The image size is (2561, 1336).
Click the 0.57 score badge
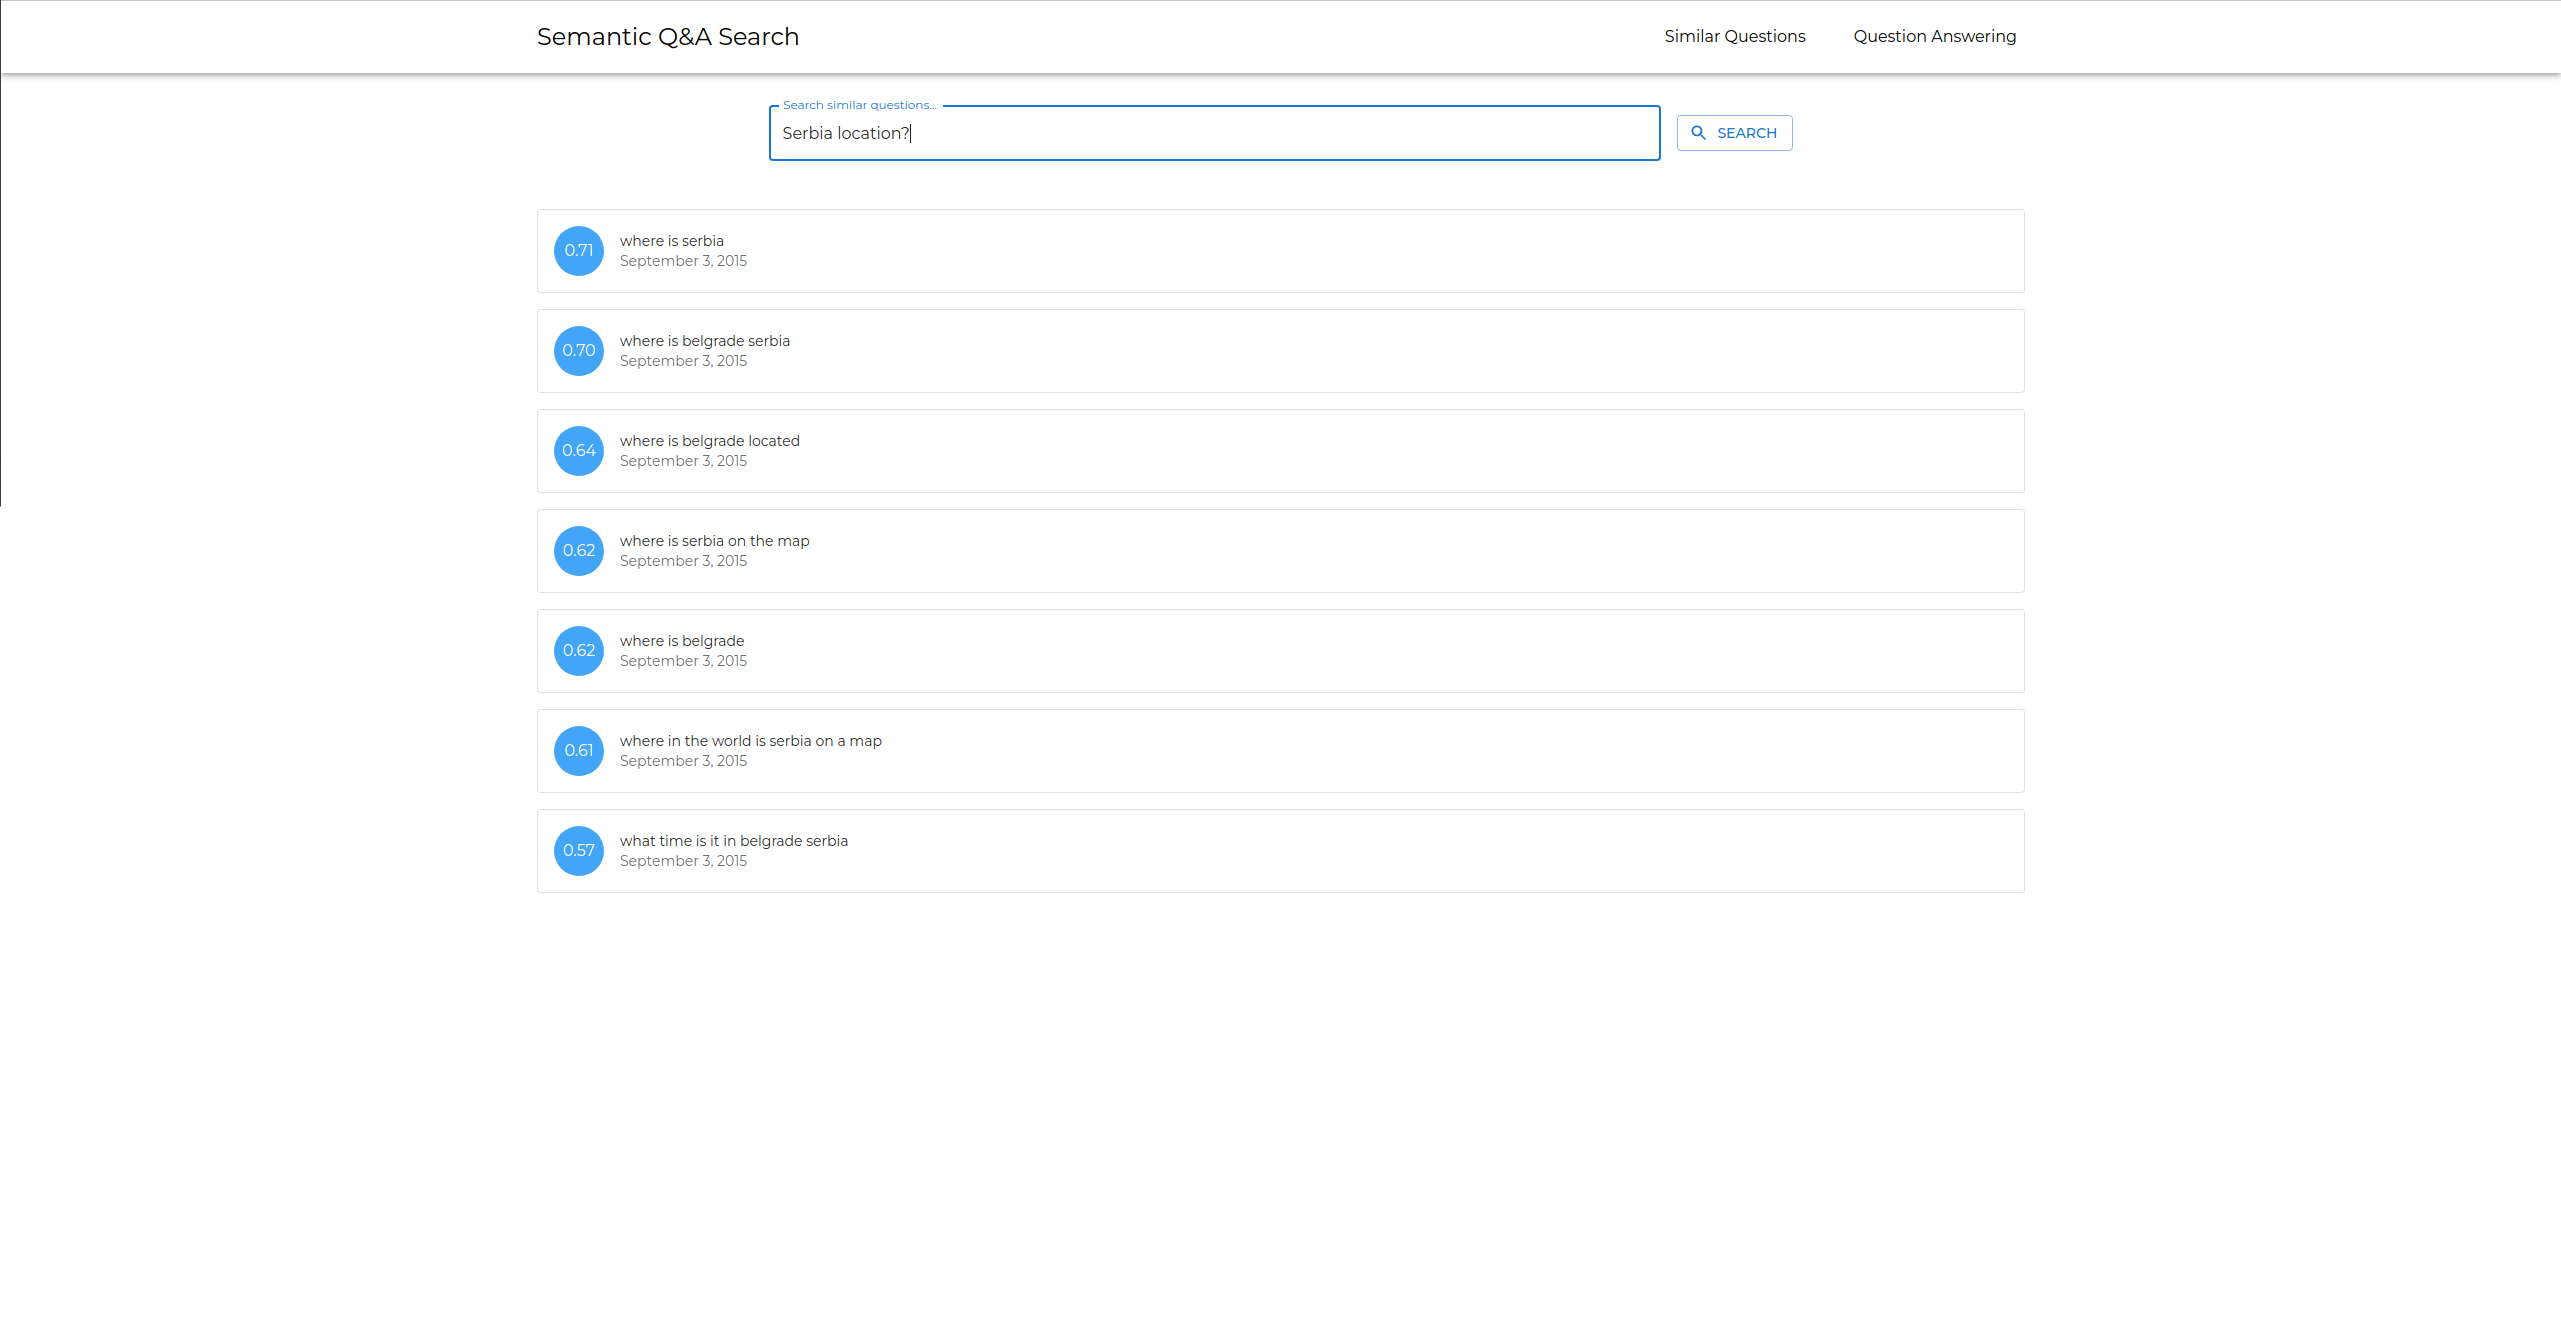coord(579,851)
